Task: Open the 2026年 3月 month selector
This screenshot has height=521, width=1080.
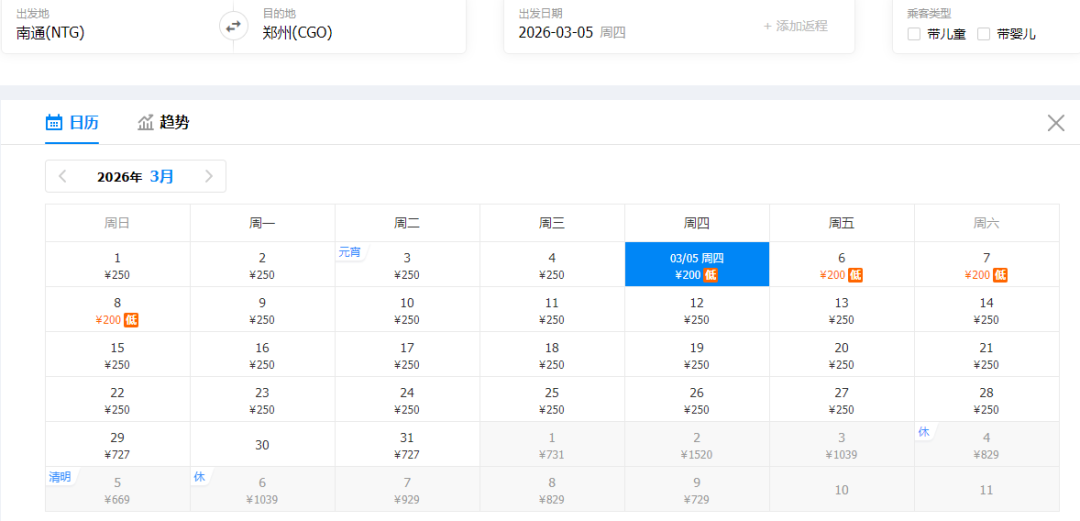Action: tap(136, 177)
